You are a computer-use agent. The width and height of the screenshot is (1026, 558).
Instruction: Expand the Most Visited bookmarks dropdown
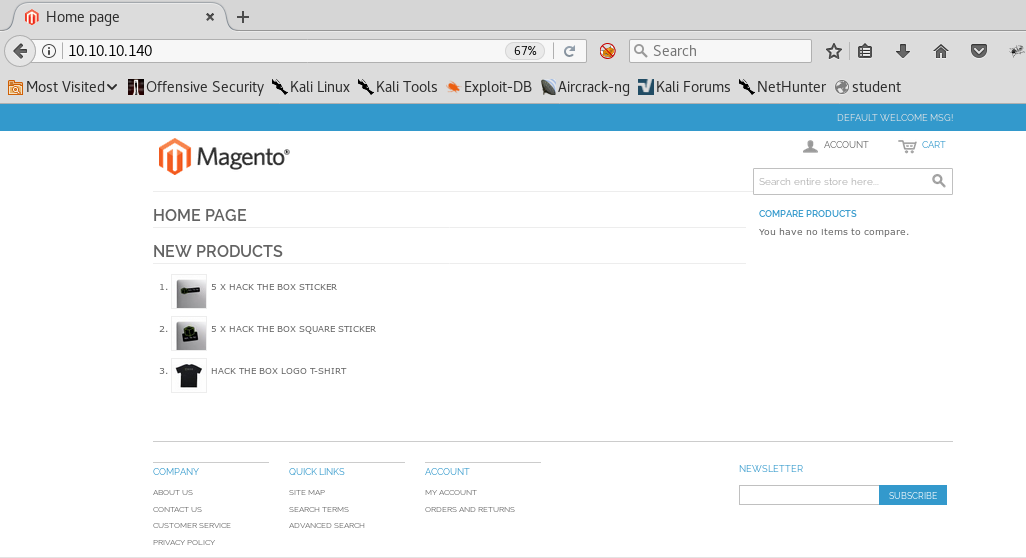63,87
